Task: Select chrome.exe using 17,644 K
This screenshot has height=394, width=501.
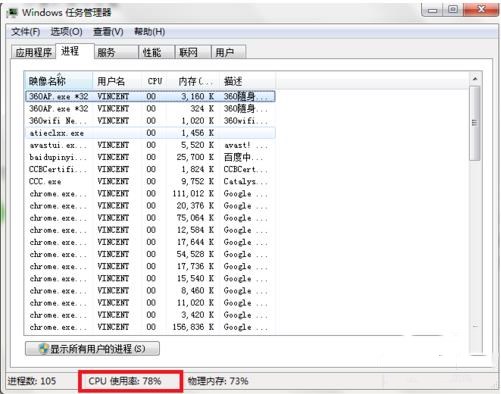Action: click(x=150, y=242)
